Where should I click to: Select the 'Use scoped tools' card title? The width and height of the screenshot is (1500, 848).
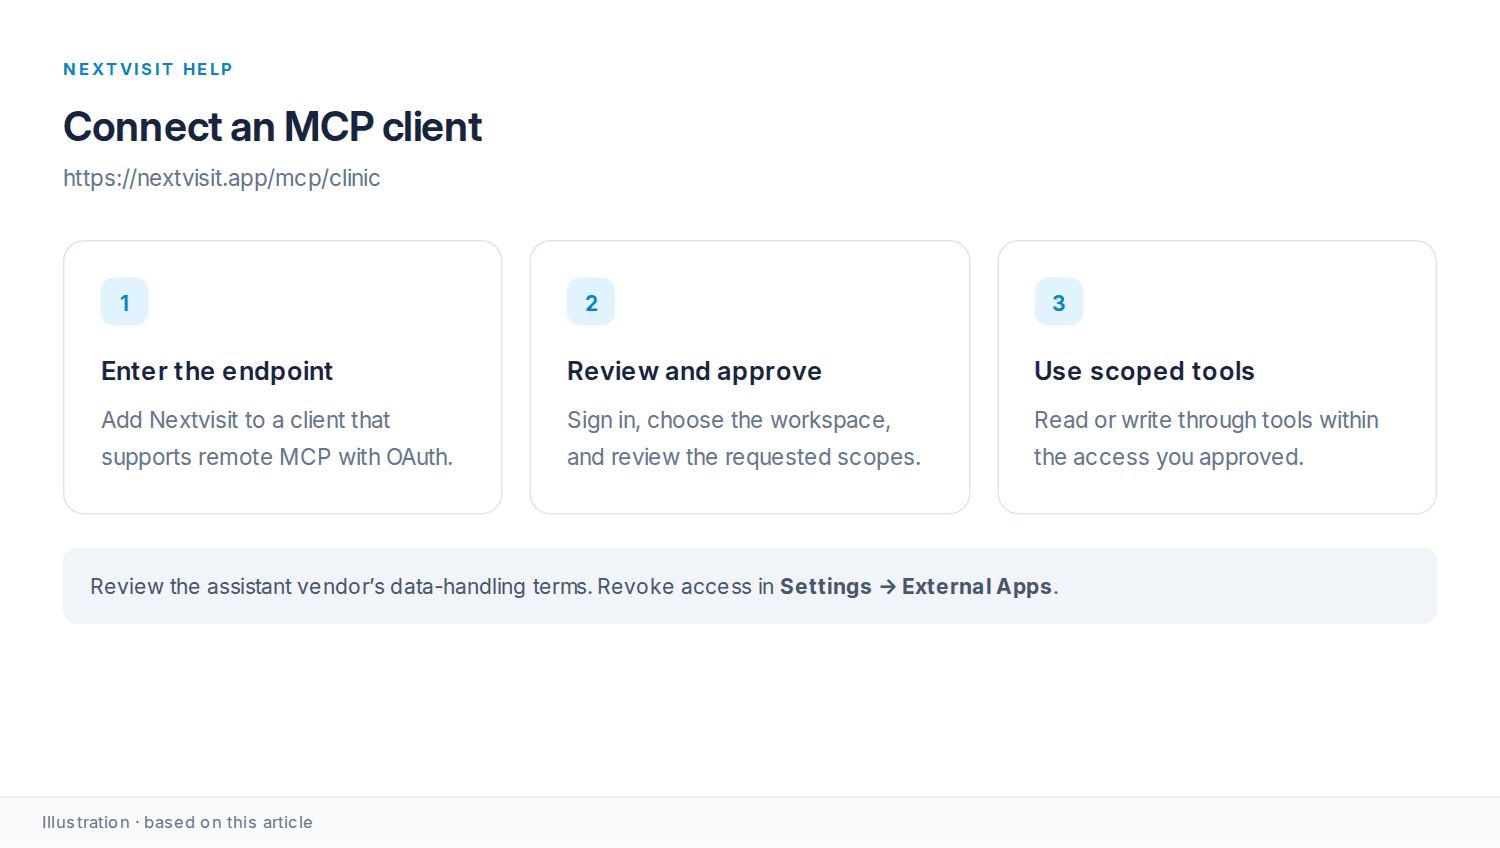(x=1144, y=371)
